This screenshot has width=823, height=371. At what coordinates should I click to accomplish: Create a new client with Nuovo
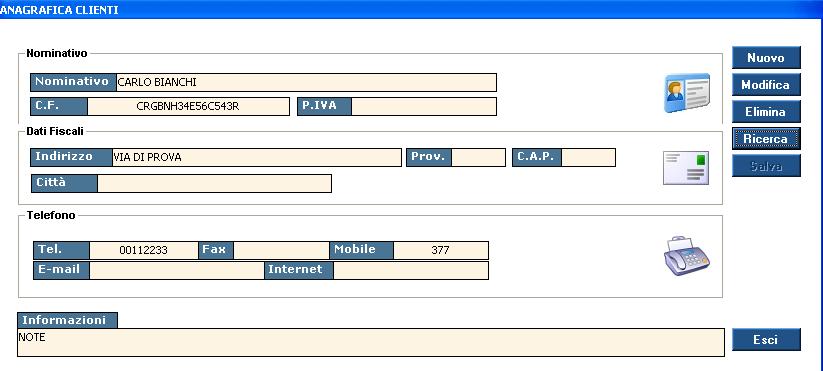click(766, 58)
